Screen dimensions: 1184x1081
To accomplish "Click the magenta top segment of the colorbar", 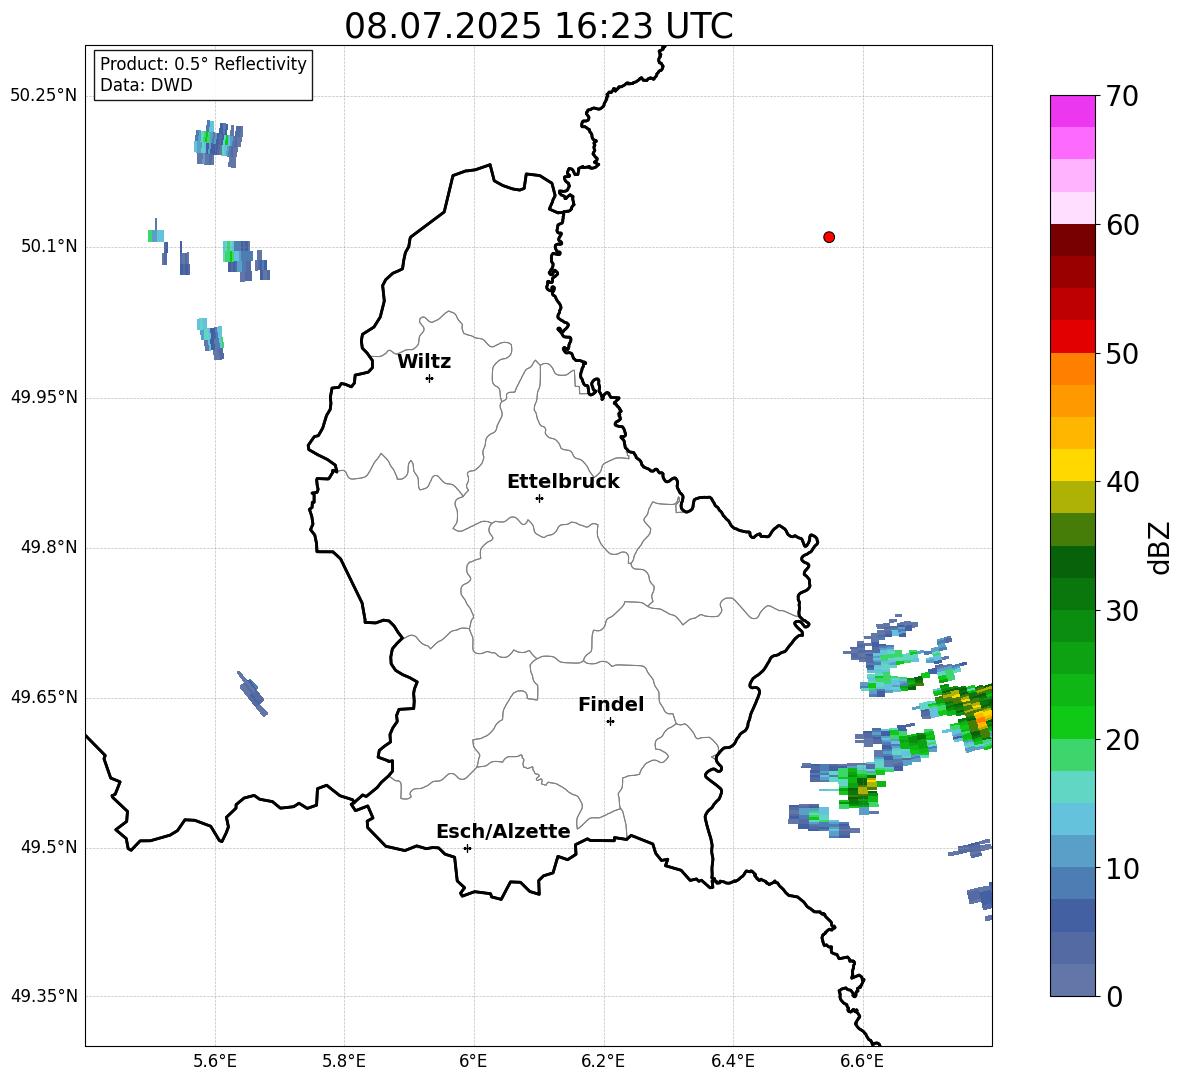I will (1073, 112).
